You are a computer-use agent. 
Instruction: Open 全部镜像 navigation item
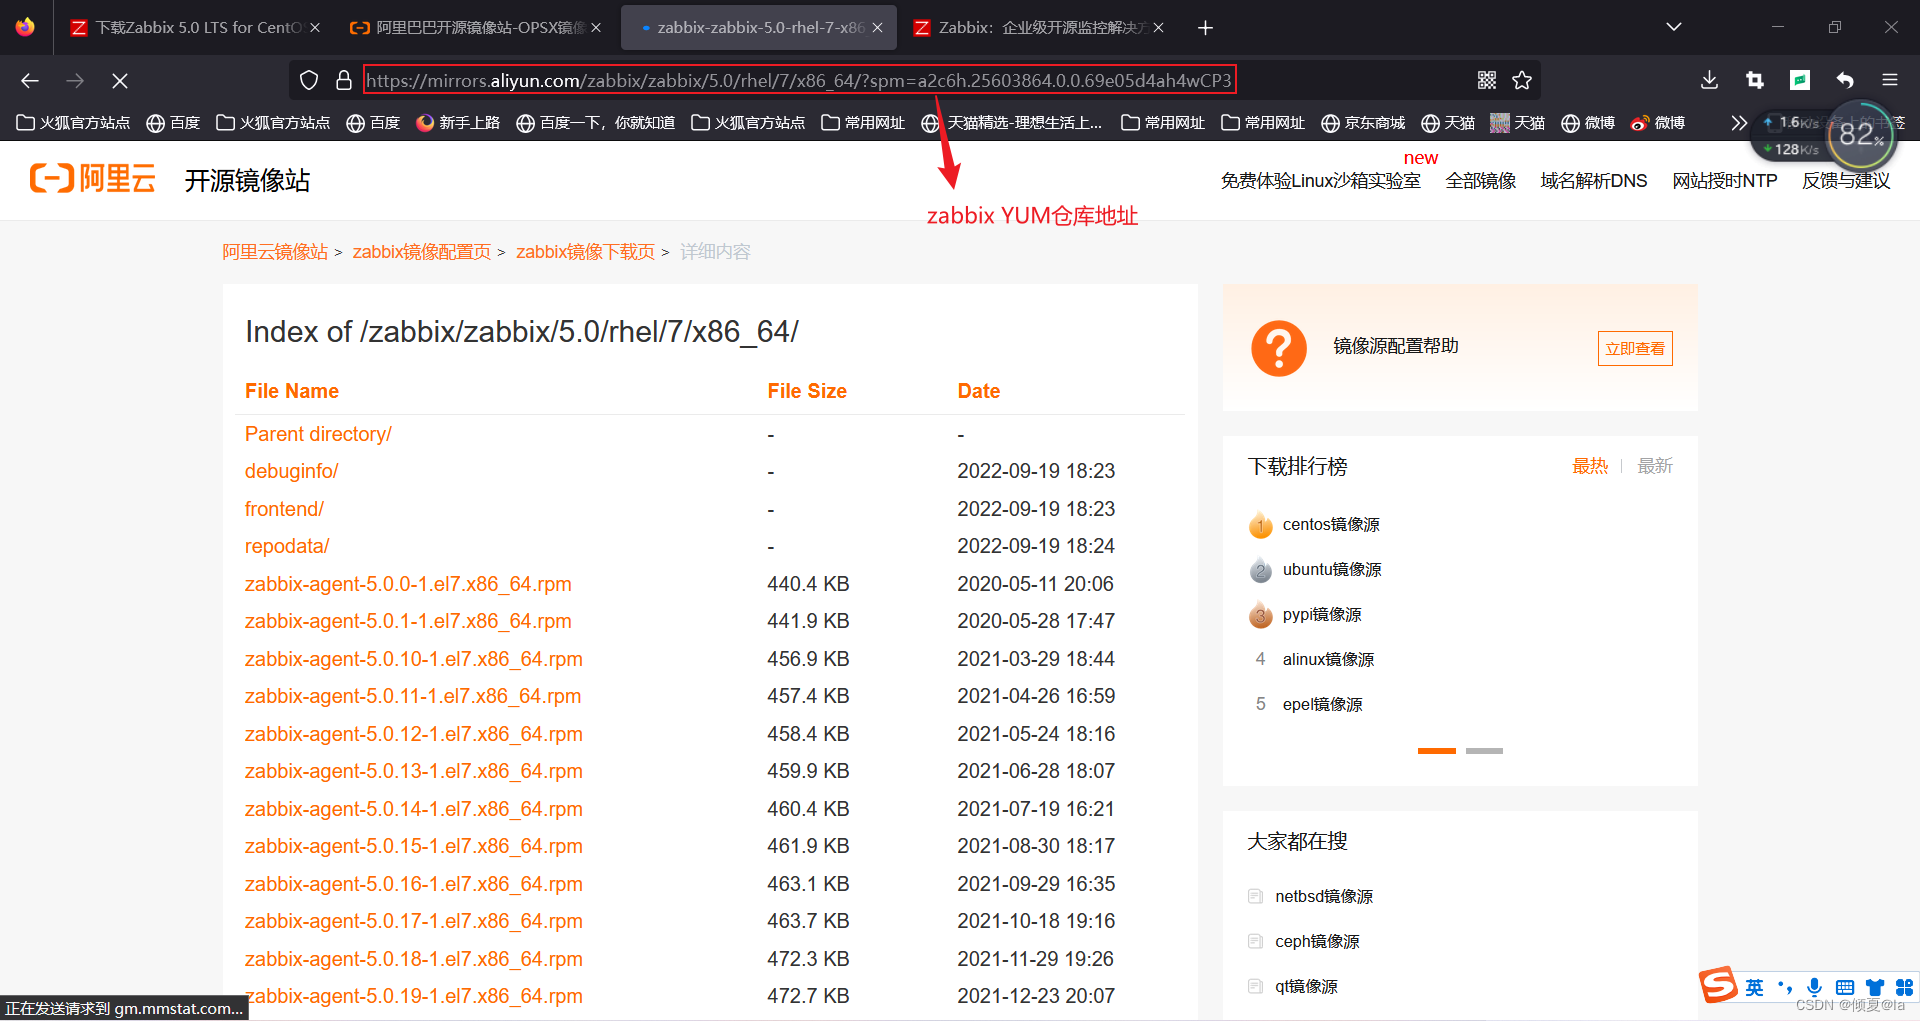(1480, 181)
